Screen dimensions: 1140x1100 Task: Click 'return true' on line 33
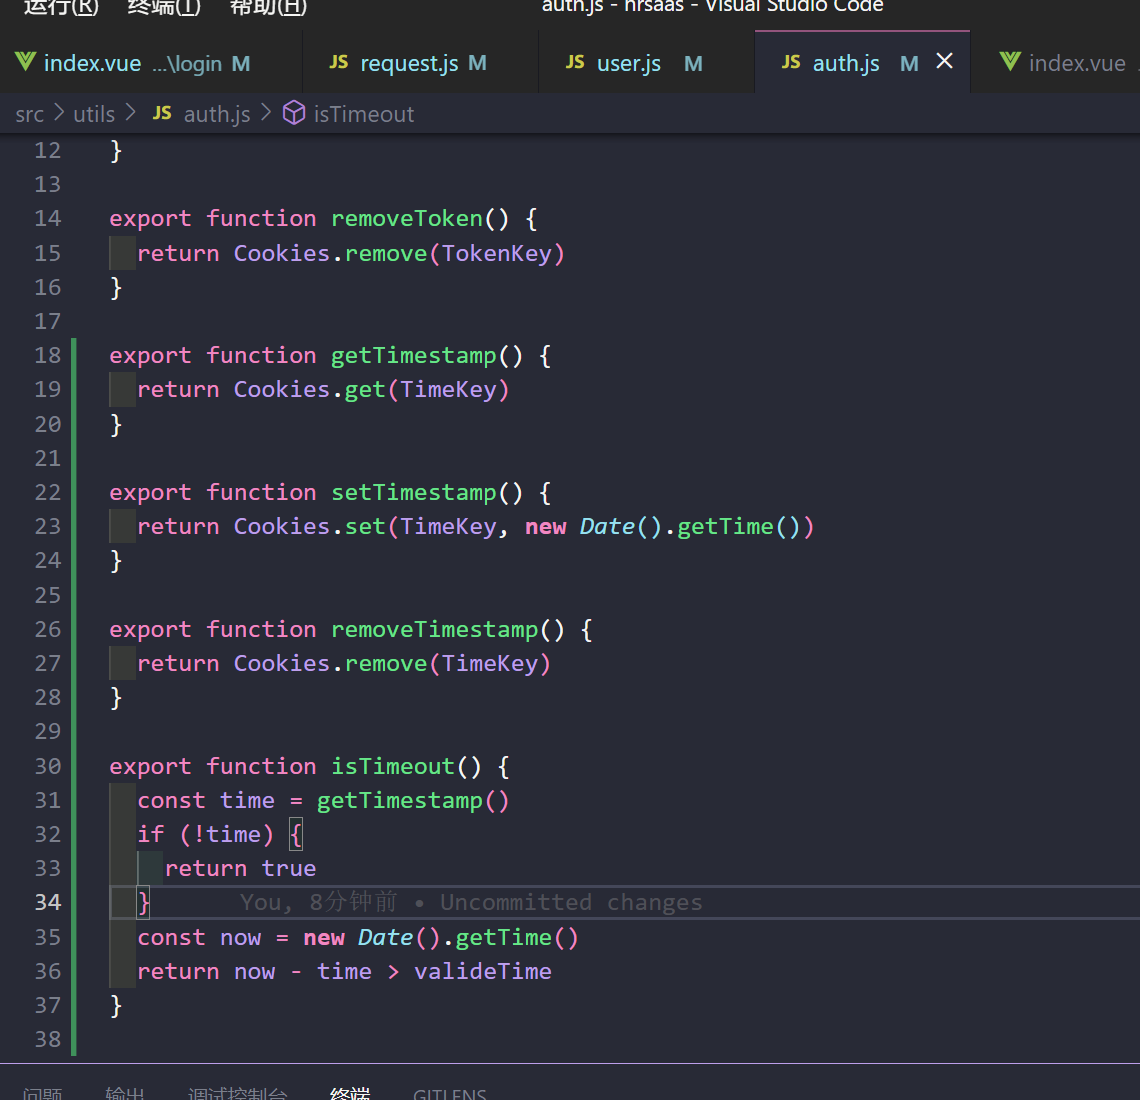[241, 868]
